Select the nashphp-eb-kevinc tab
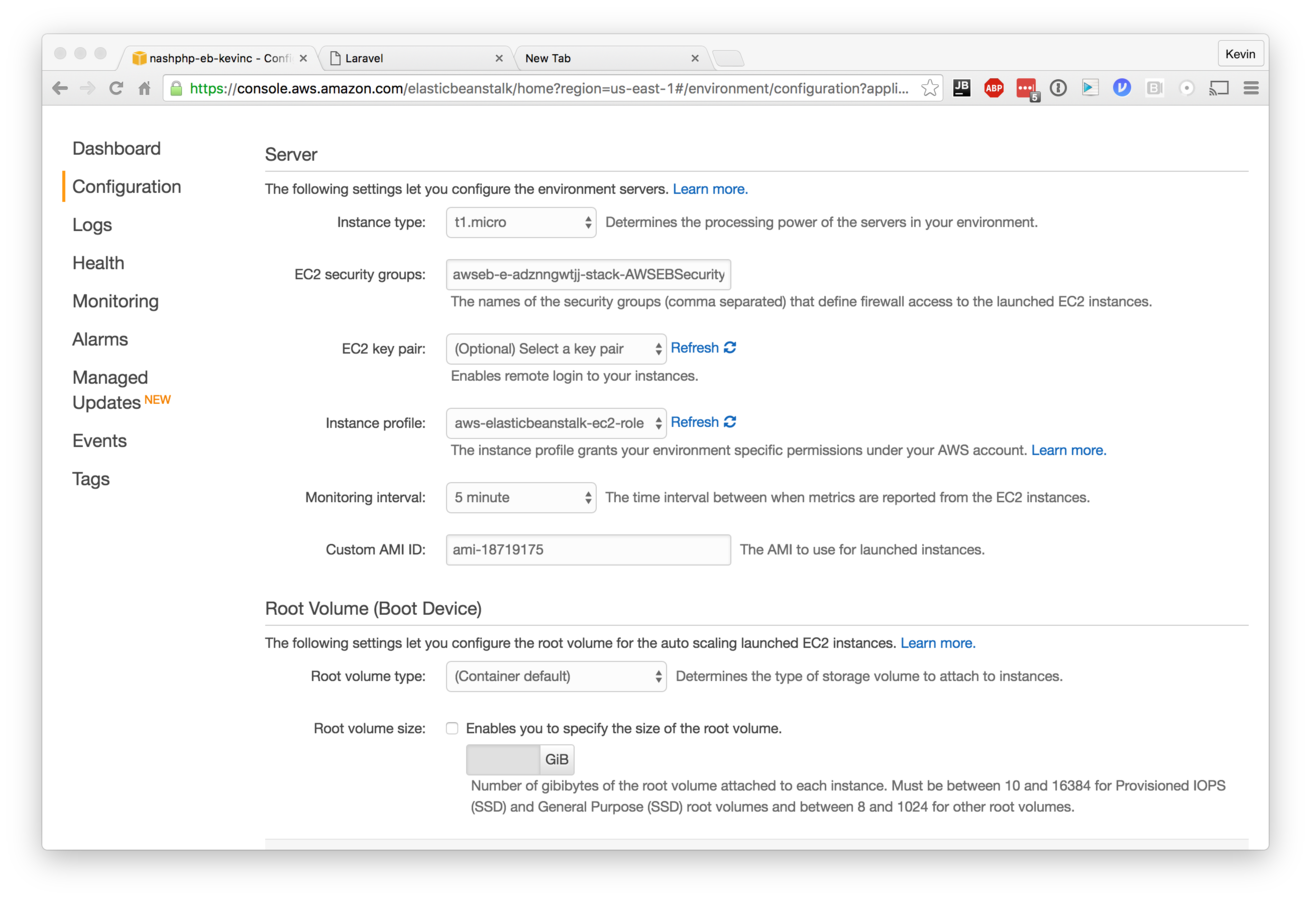The image size is (1311, 900). coord(220,58)
